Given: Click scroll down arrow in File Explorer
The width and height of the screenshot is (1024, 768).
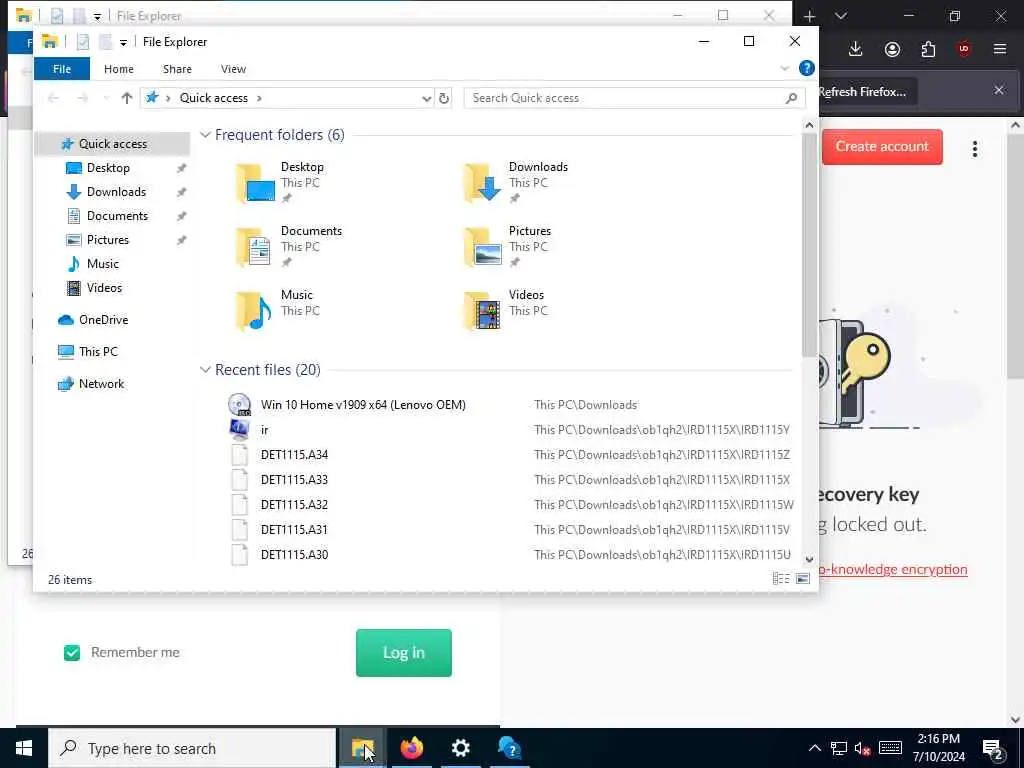Looking at the screenshot, I should pyautogui.click(x=809, y=559).
